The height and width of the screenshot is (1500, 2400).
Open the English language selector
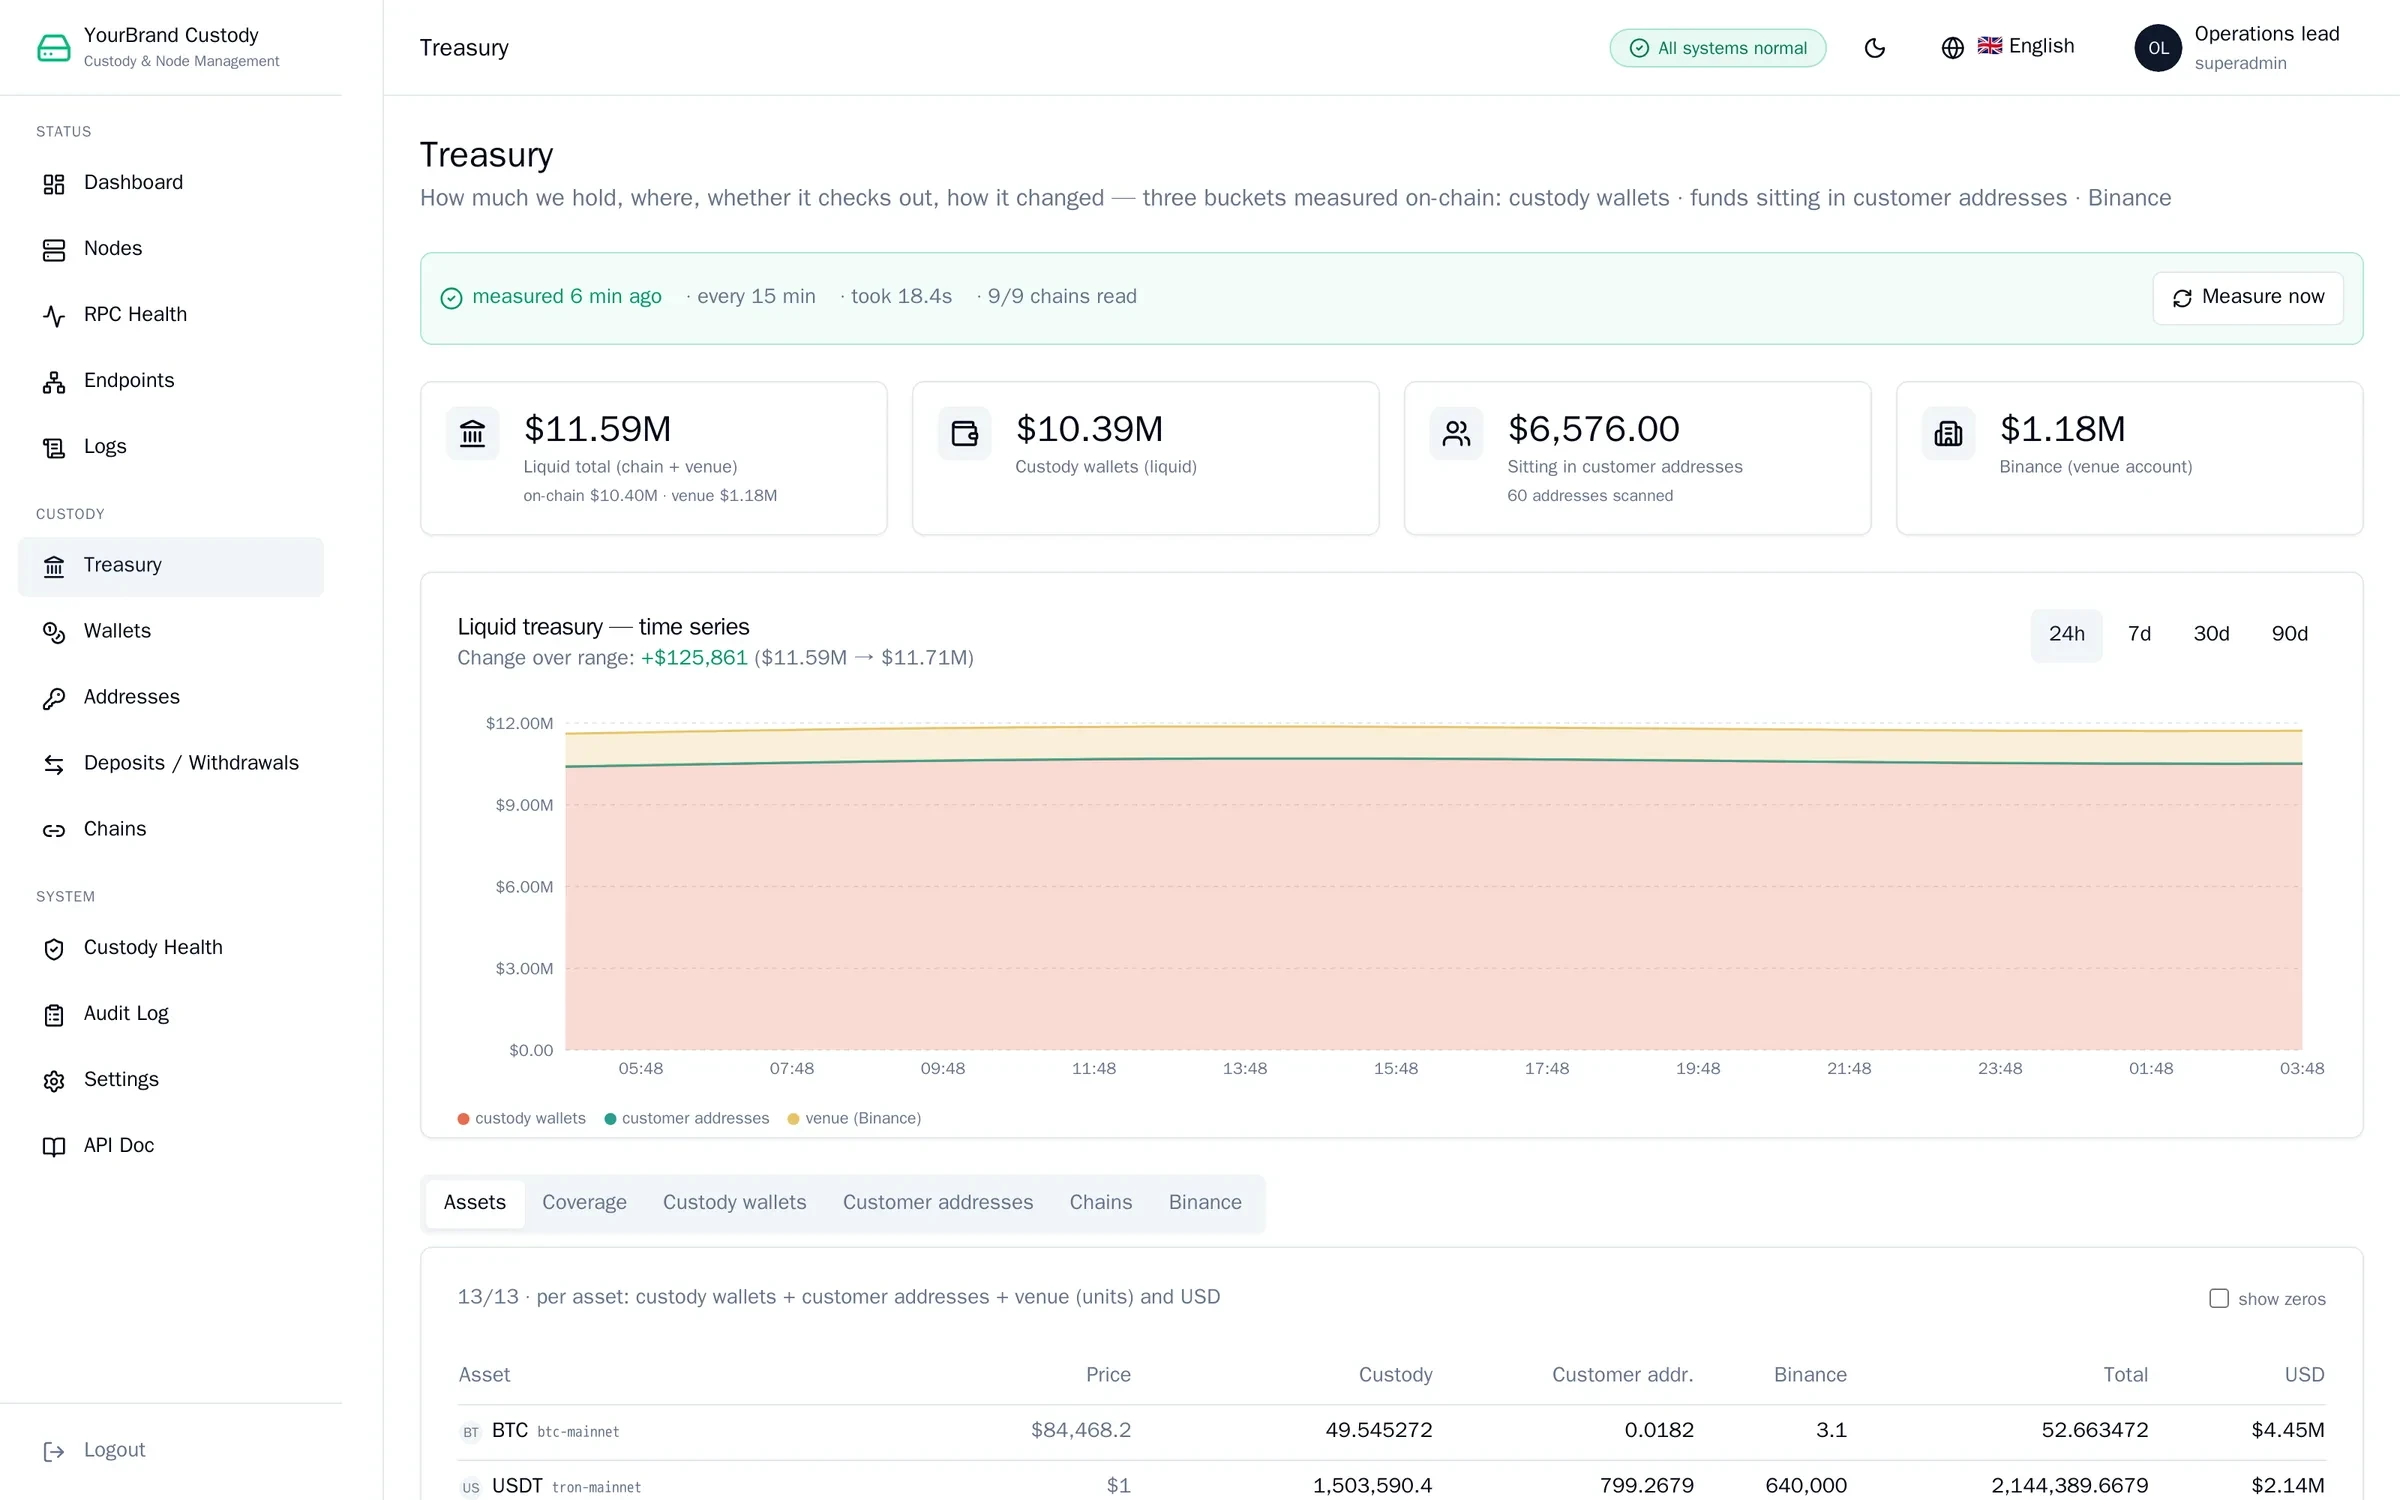coord(2008,47)
